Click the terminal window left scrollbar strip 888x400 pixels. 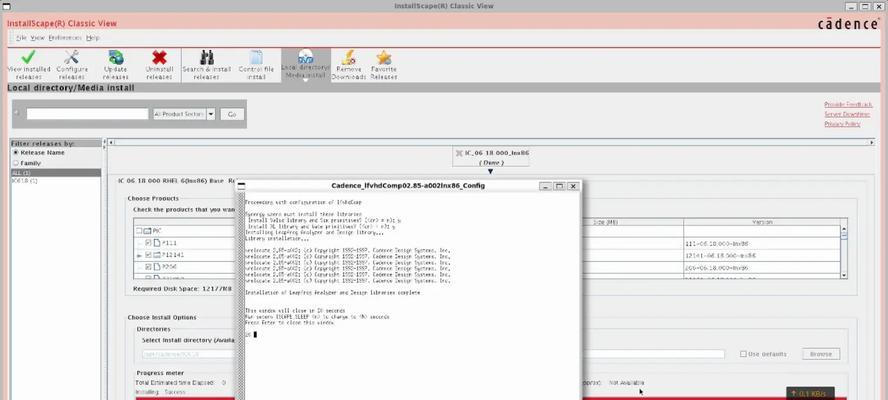tap(241, 296)
